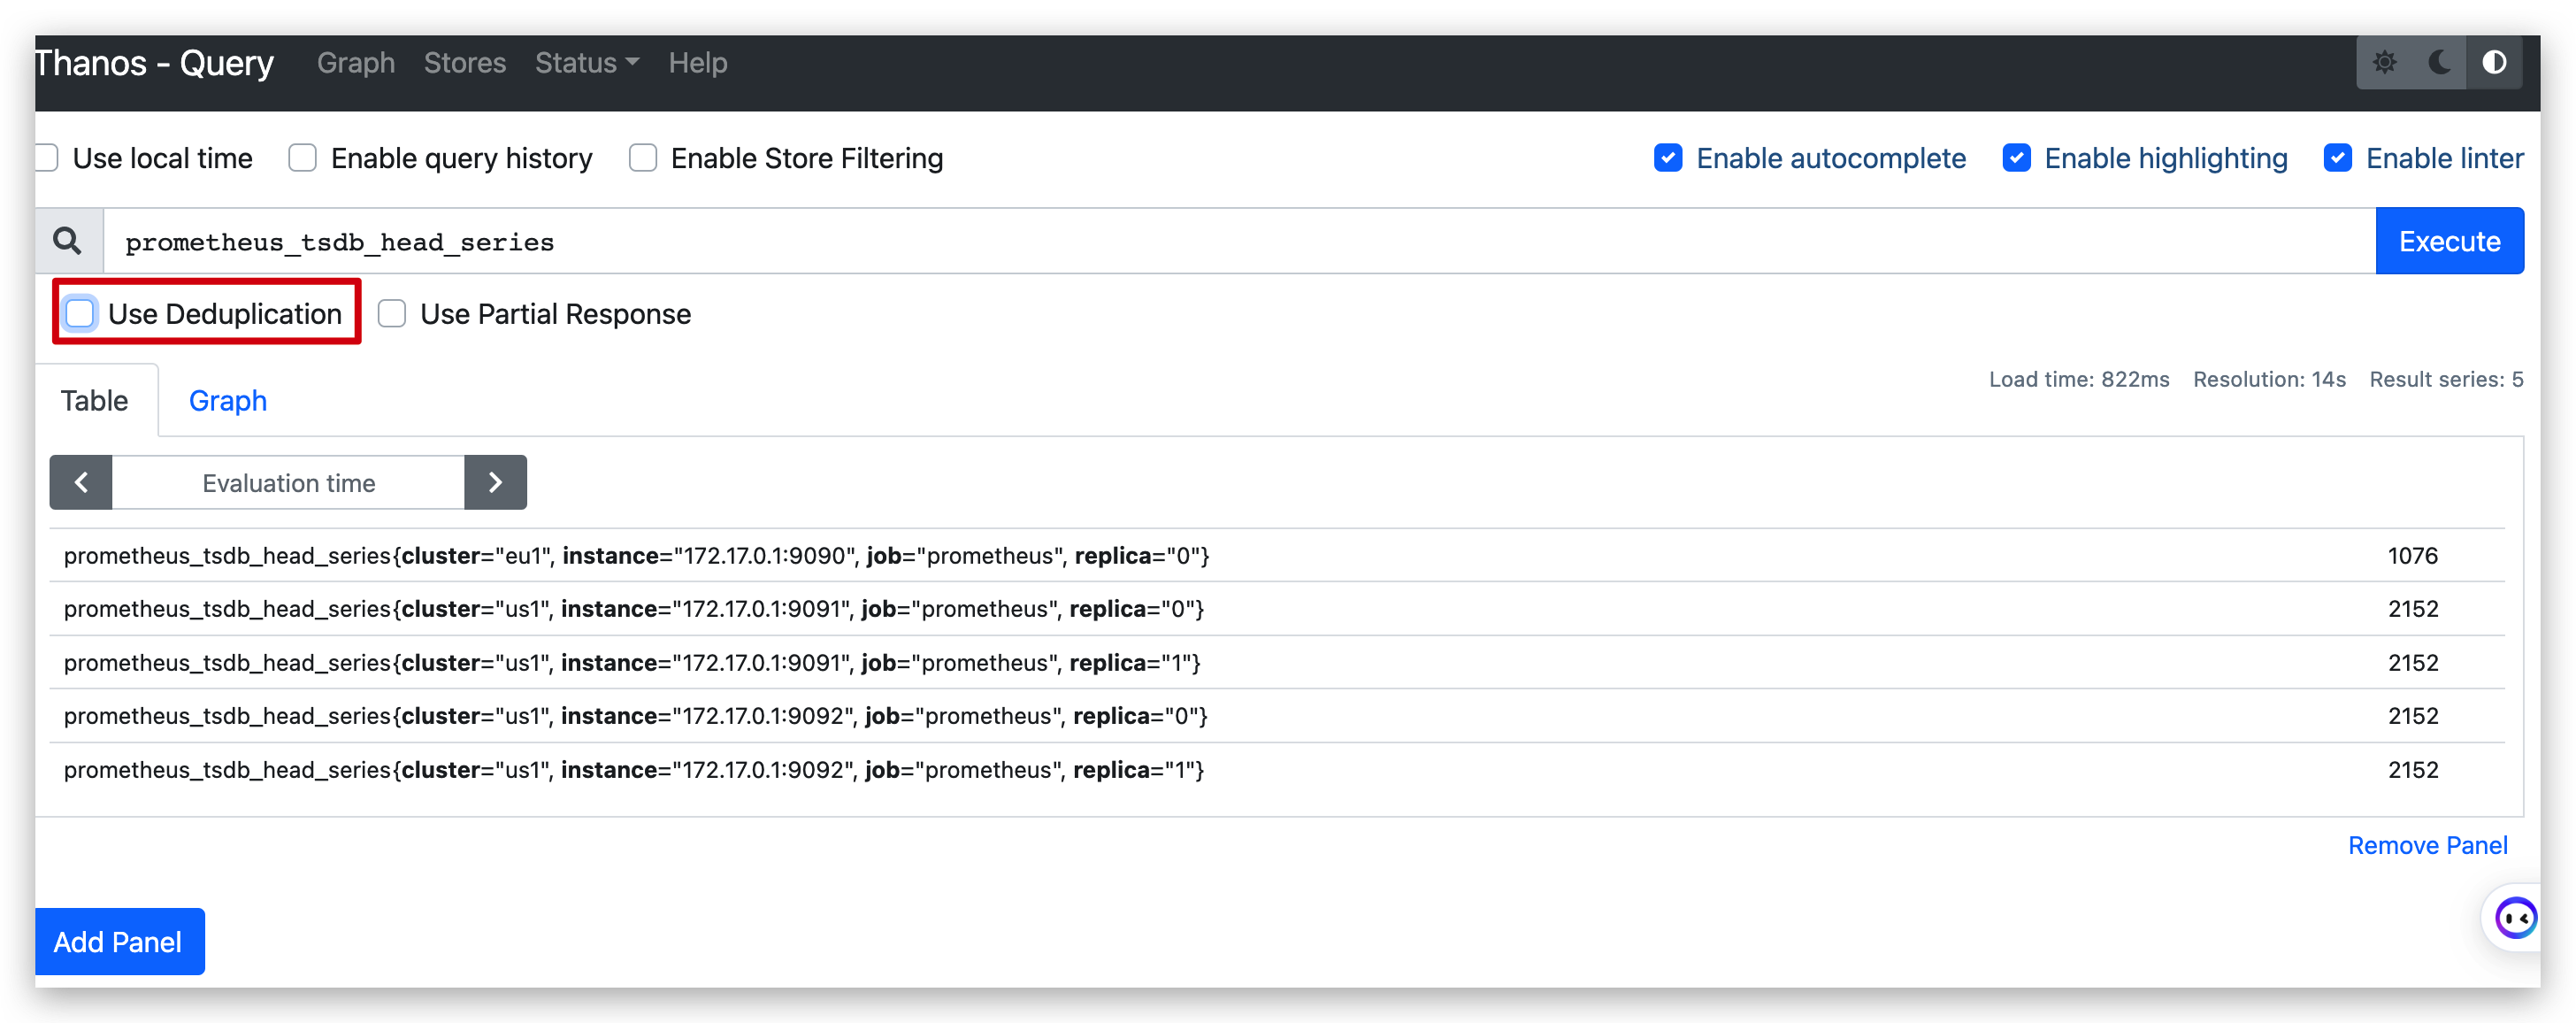Image resolution: width=2576 pixels, height=1023 pixels.
Task: Enable Use Deduplication checkbox
Action: (80, 314)
